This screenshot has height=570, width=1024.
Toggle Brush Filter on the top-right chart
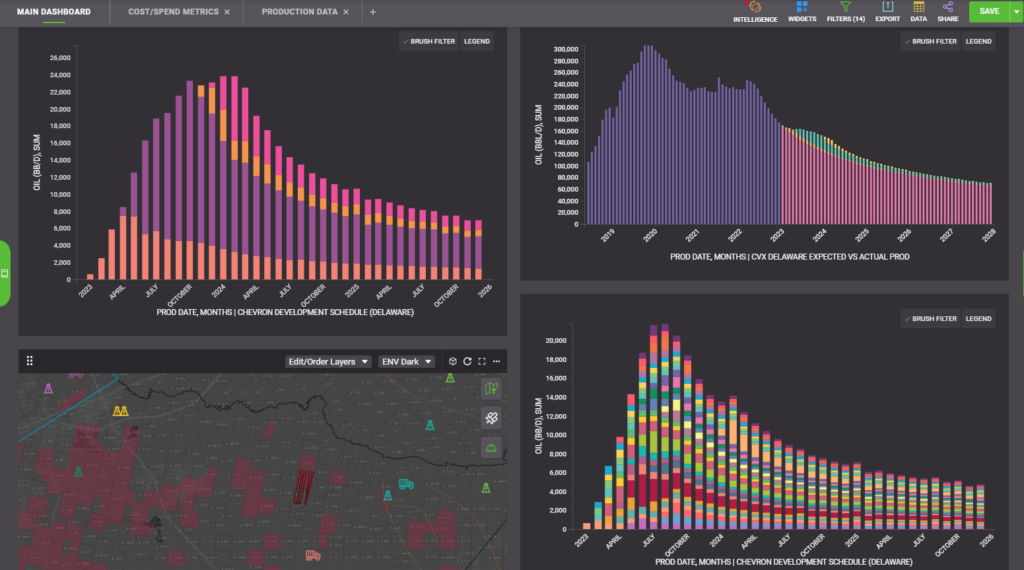(x=930, y=42)
